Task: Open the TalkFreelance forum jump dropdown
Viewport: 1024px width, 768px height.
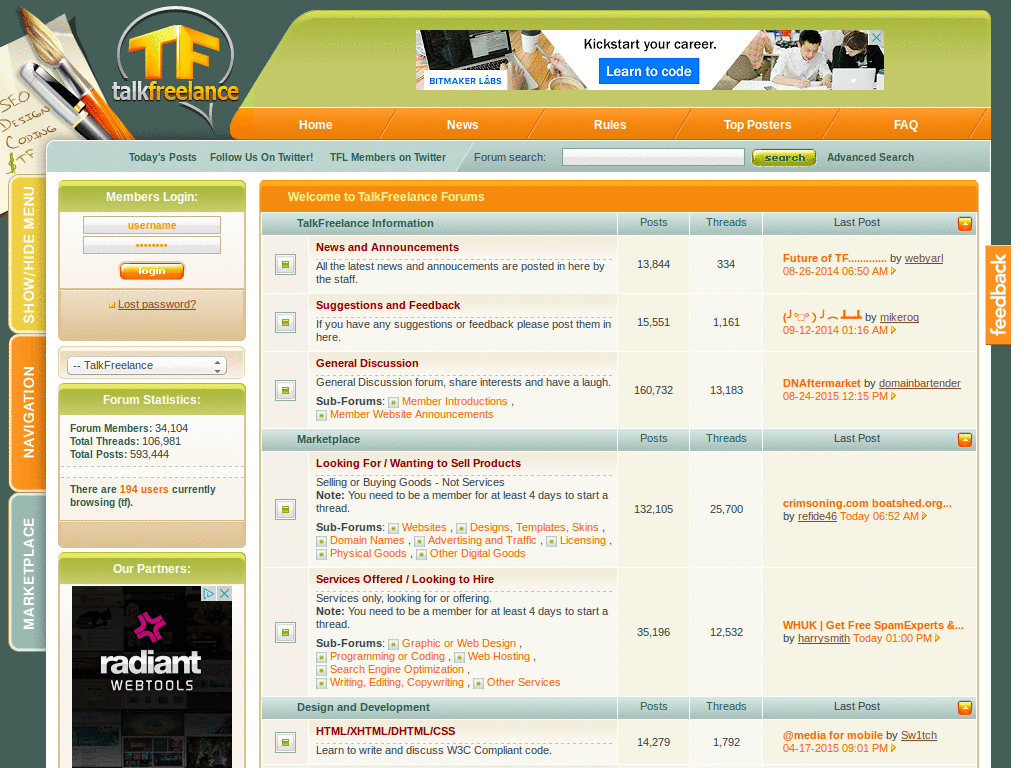Action: click(x=147, y=366)
